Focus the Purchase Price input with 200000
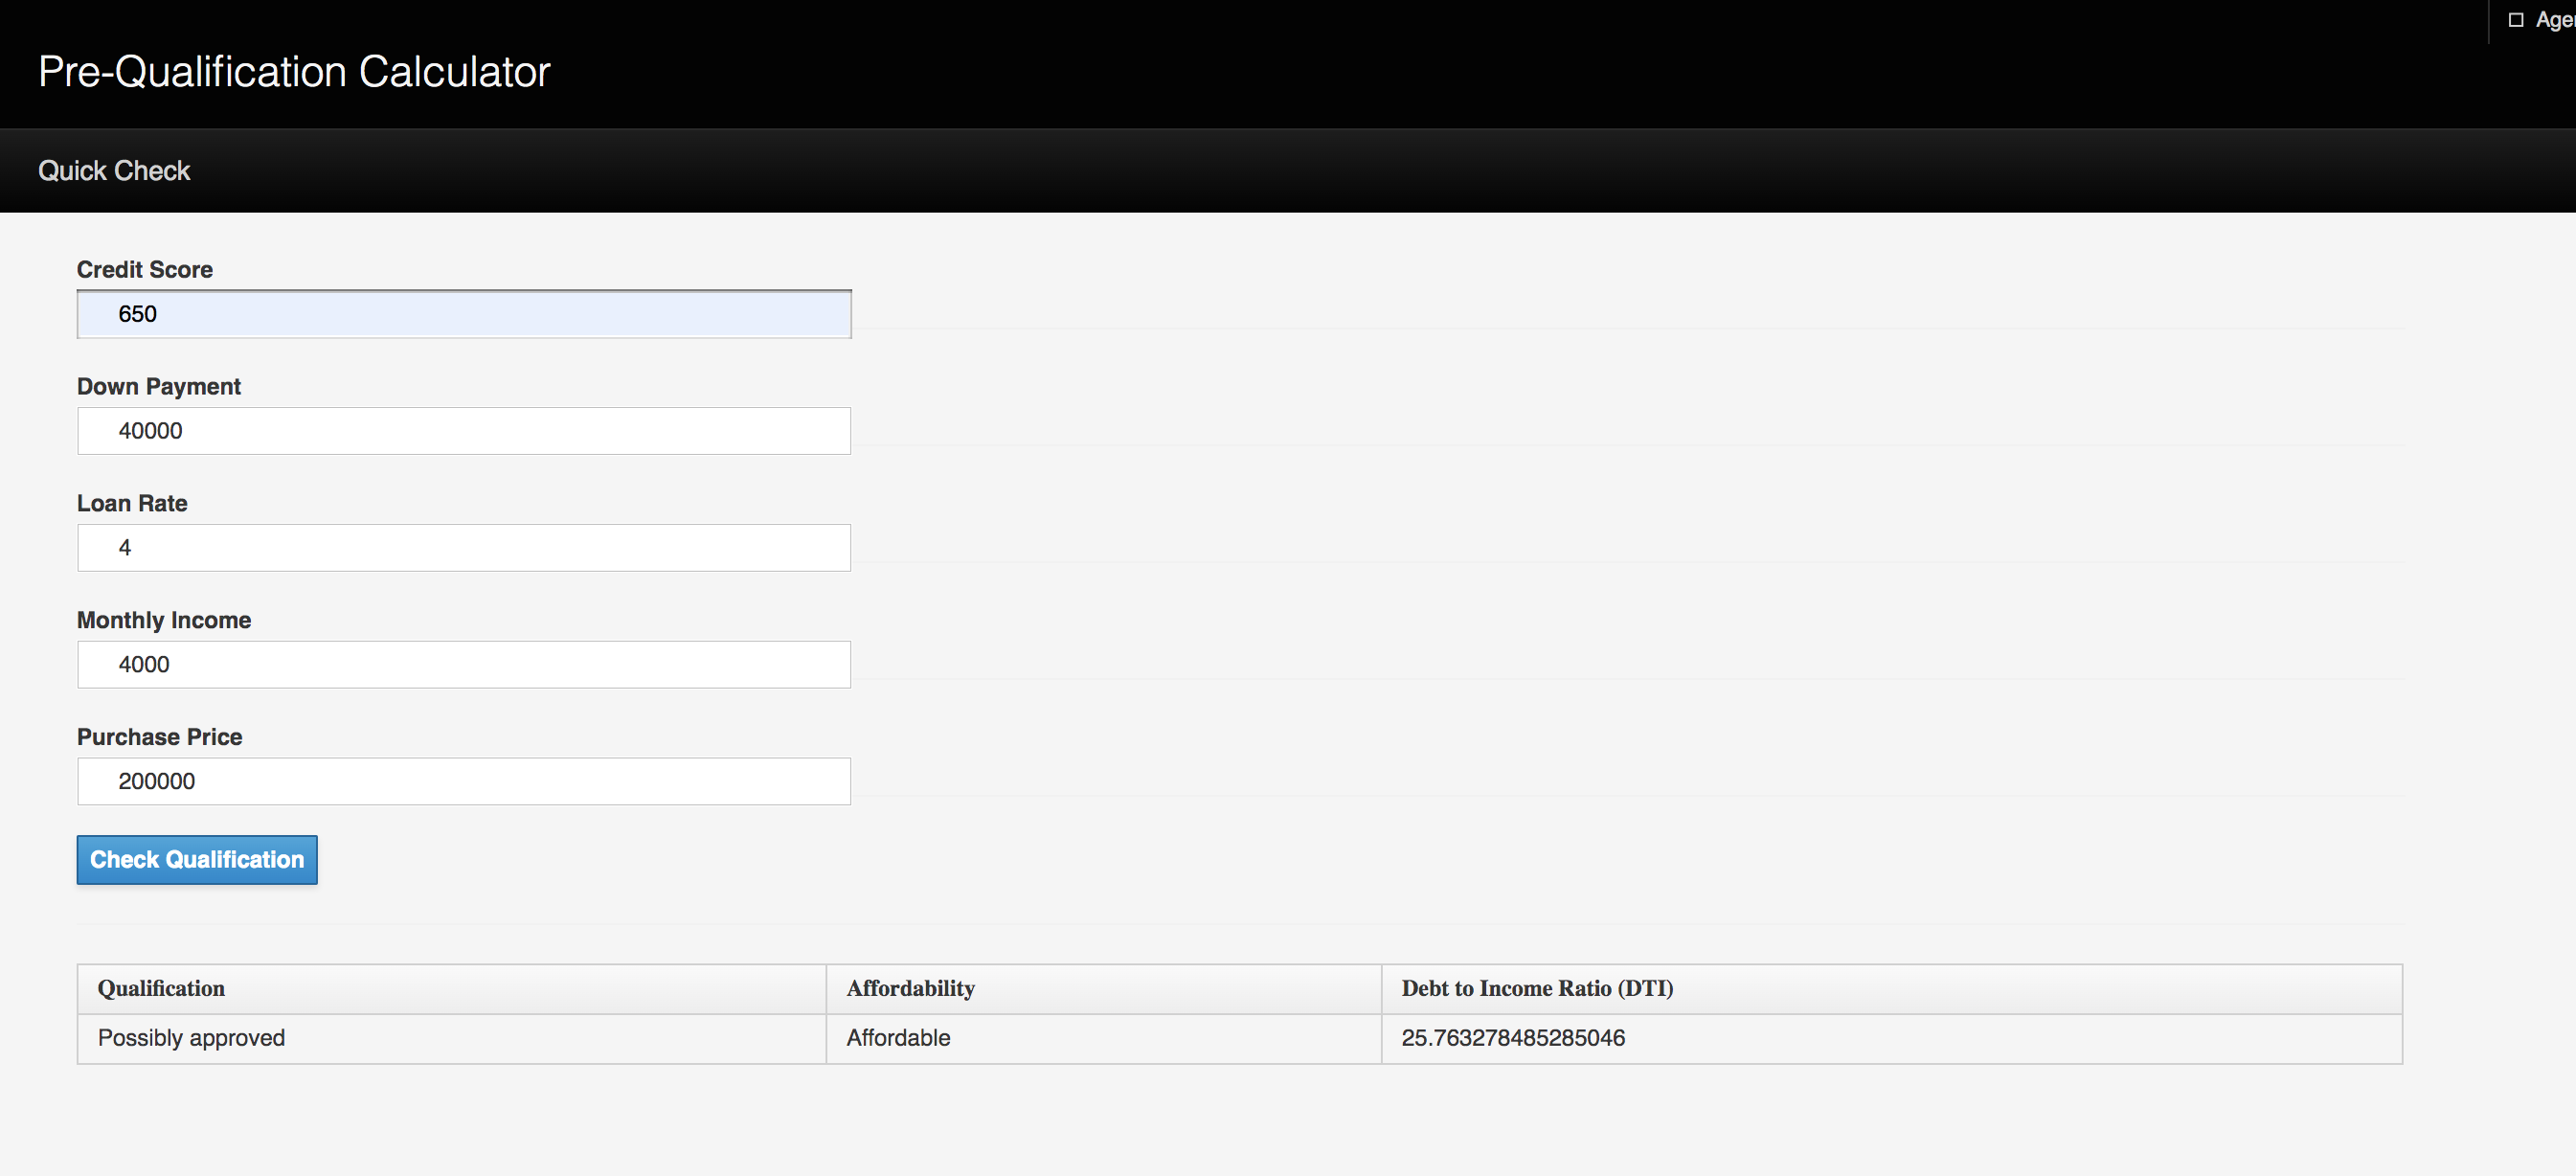Image resolution: width=2576 pixels, height=1176 pixels. (464, 781)
